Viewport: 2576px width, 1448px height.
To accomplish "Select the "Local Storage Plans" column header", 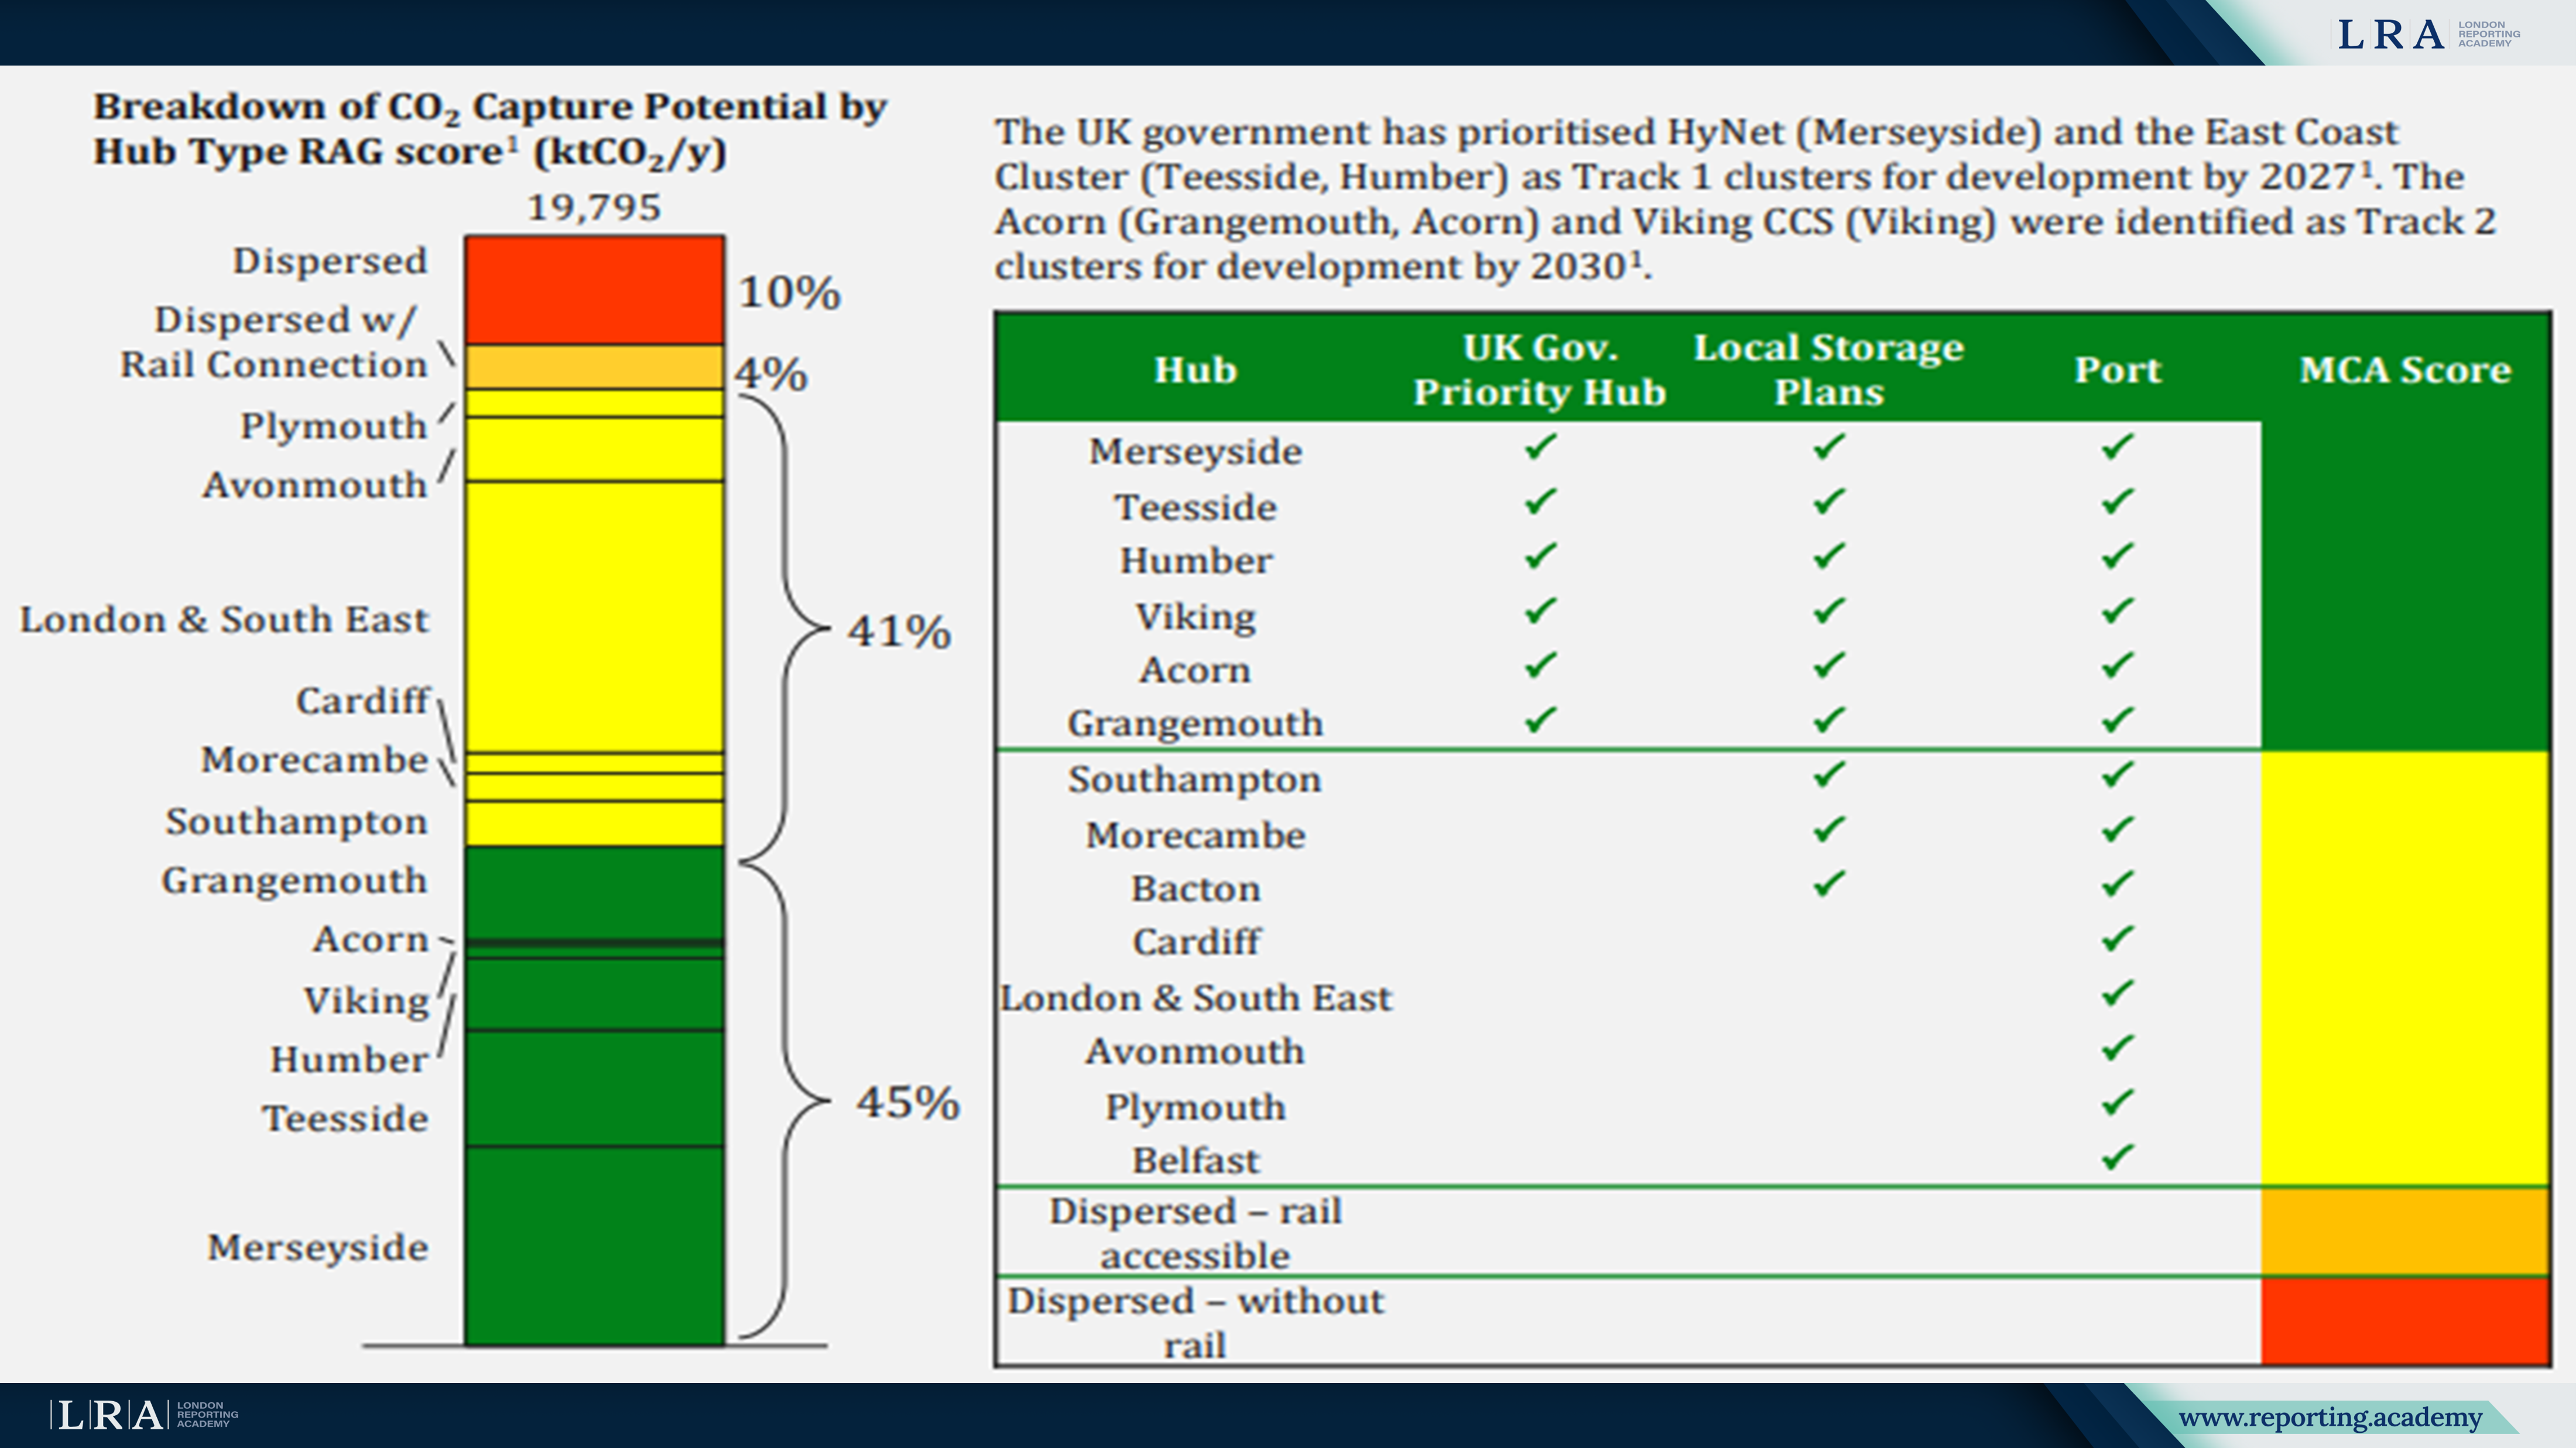I will (1829, 370).
